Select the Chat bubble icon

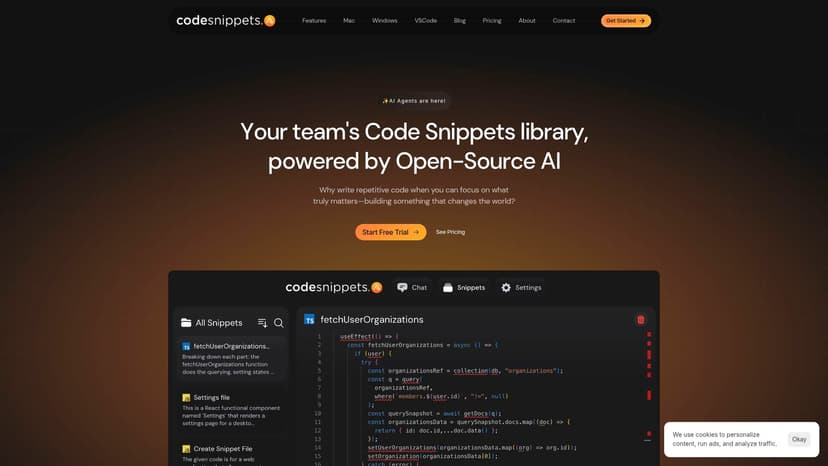(x=402, y=287)
